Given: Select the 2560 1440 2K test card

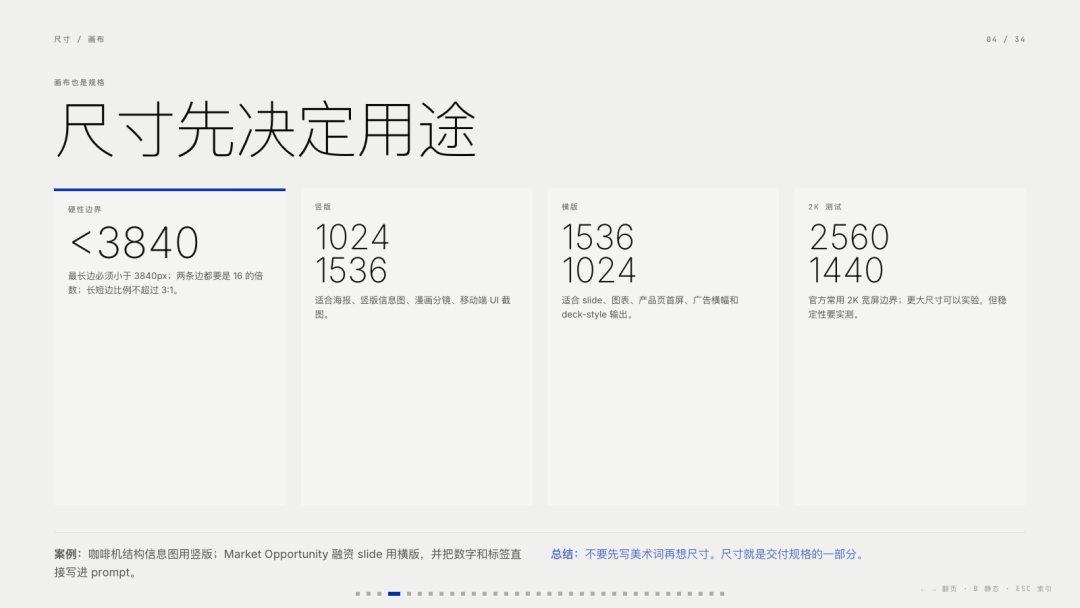Looking at the screenshot, I should (x=910, y=347).
